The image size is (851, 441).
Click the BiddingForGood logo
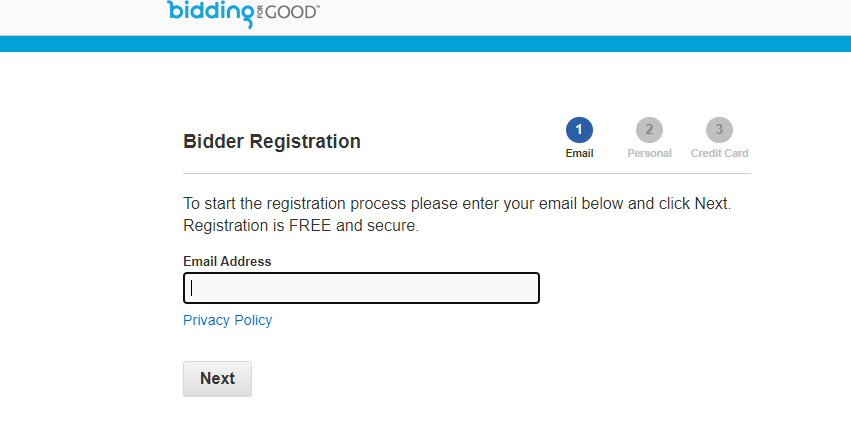pyautogui.click(x=243, y=13)
